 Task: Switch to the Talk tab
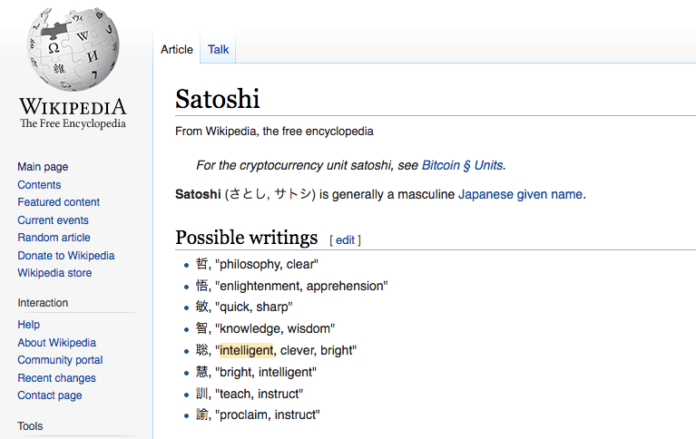[x=218, y=49]
